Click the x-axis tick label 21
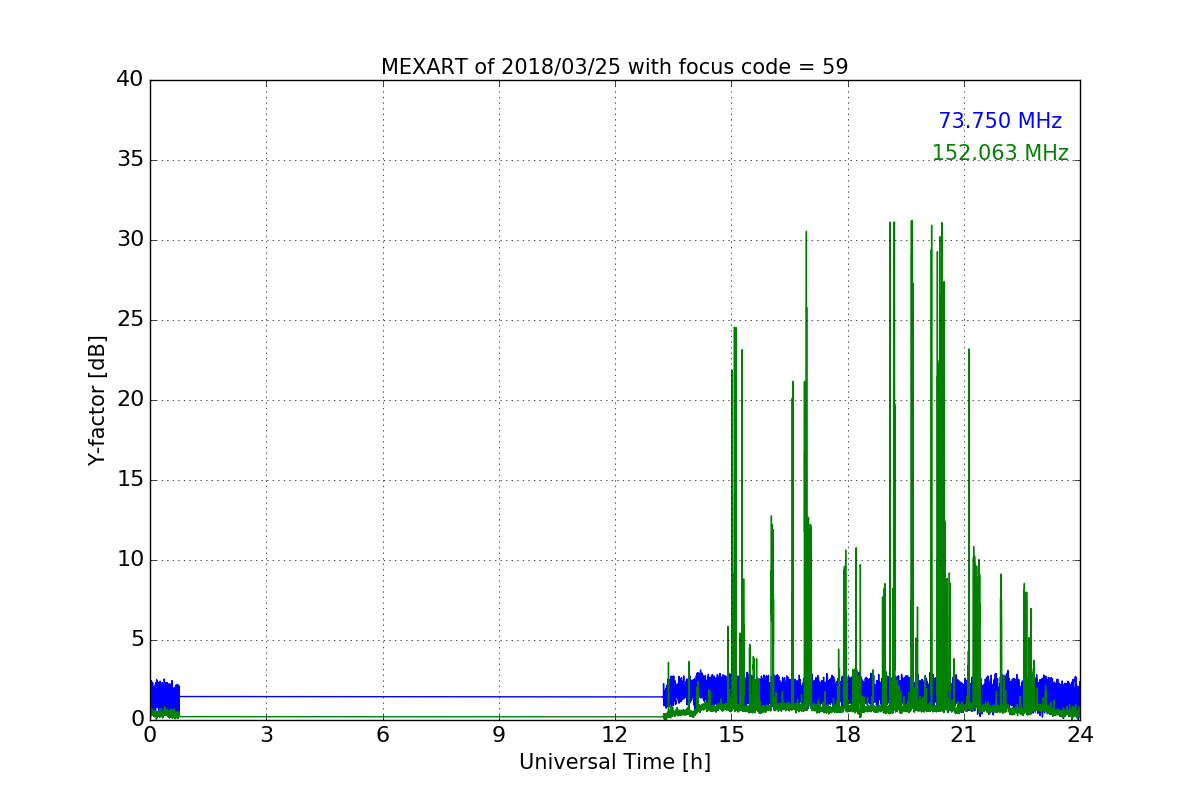1200x800 pixels. [964, 735]
